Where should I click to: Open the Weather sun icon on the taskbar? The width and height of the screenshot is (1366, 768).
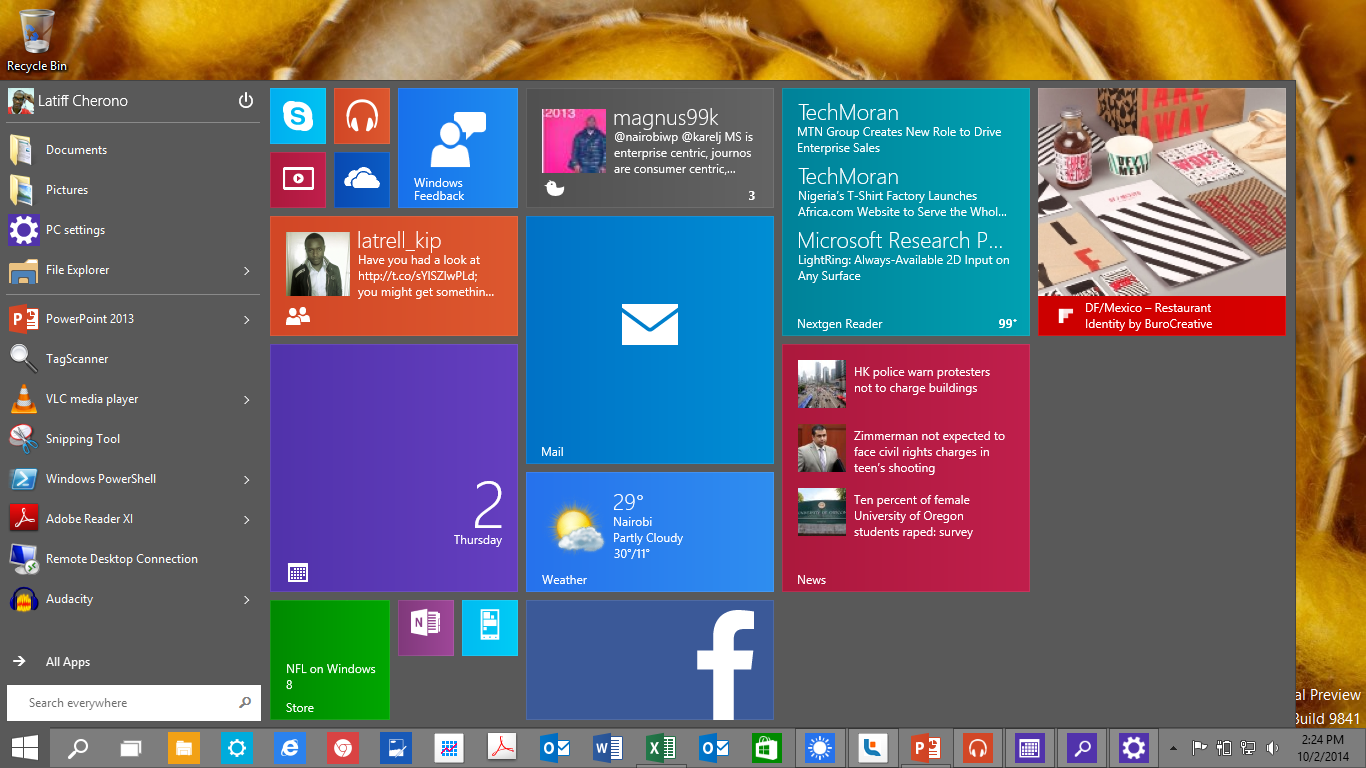tap(820, 747)
